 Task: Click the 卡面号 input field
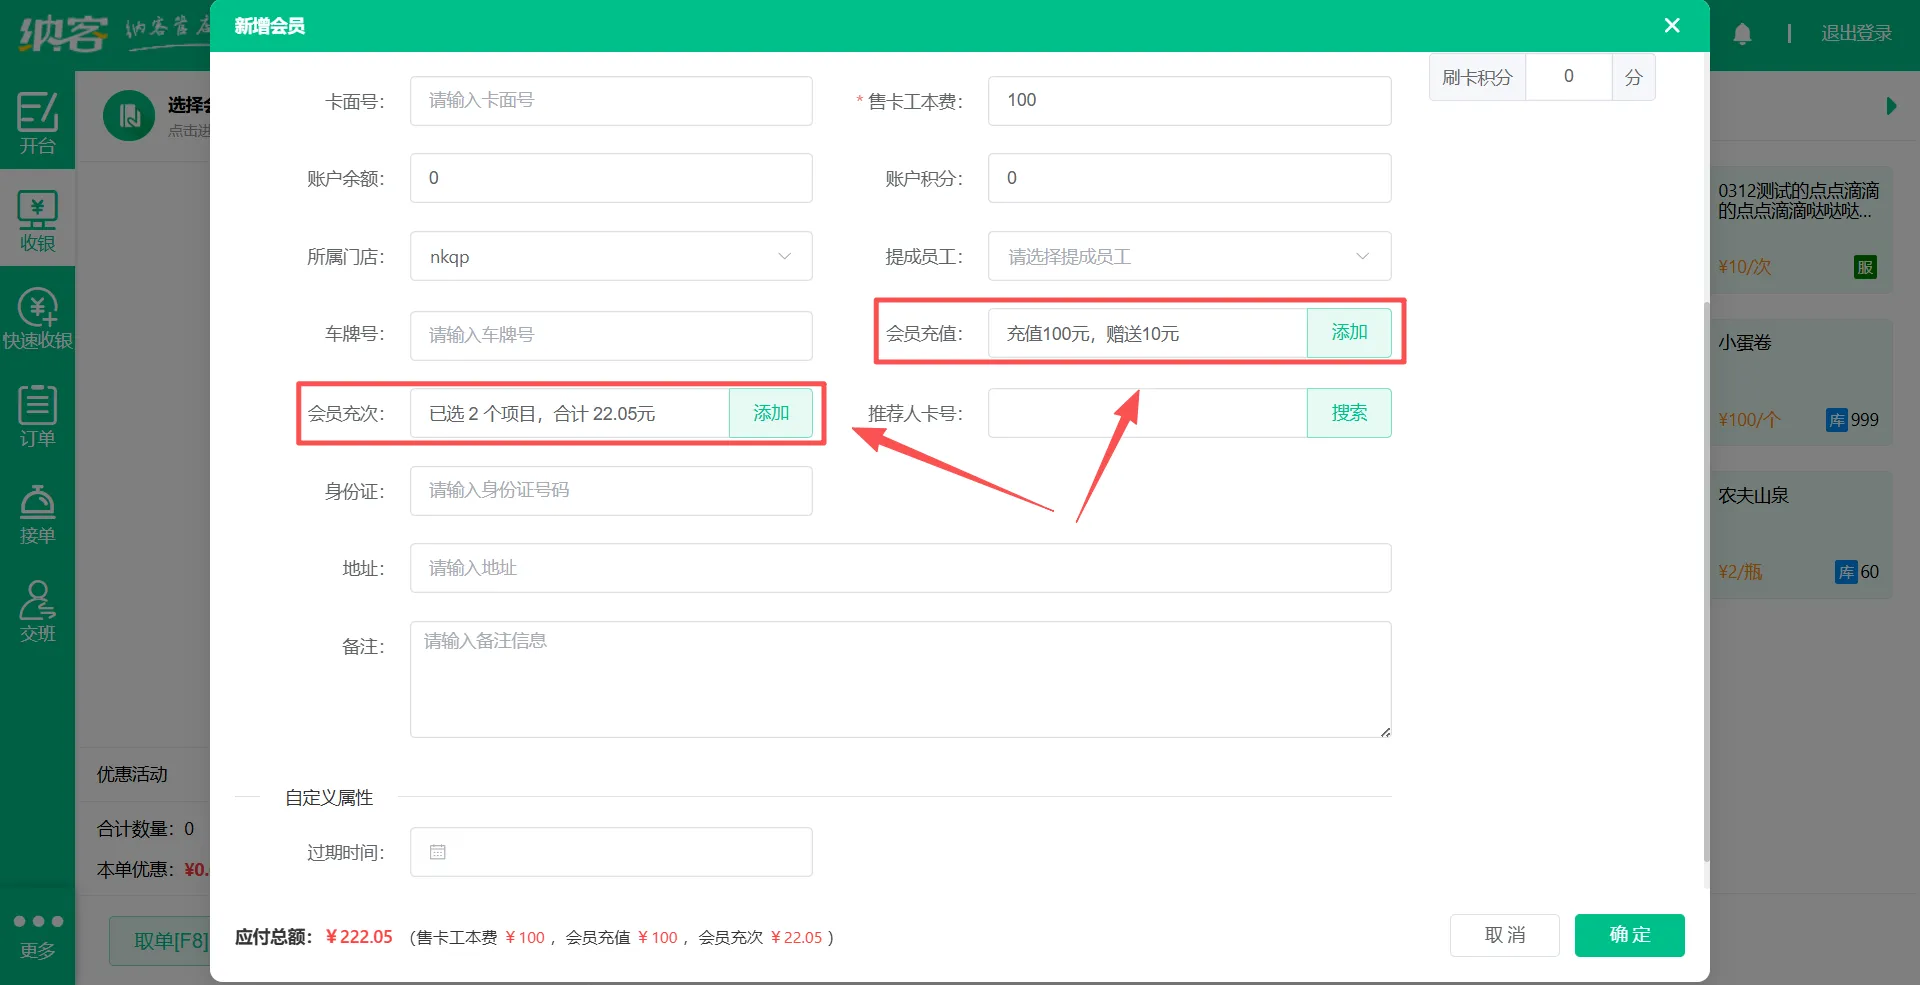pyautogui.click(x=610, y=101)
